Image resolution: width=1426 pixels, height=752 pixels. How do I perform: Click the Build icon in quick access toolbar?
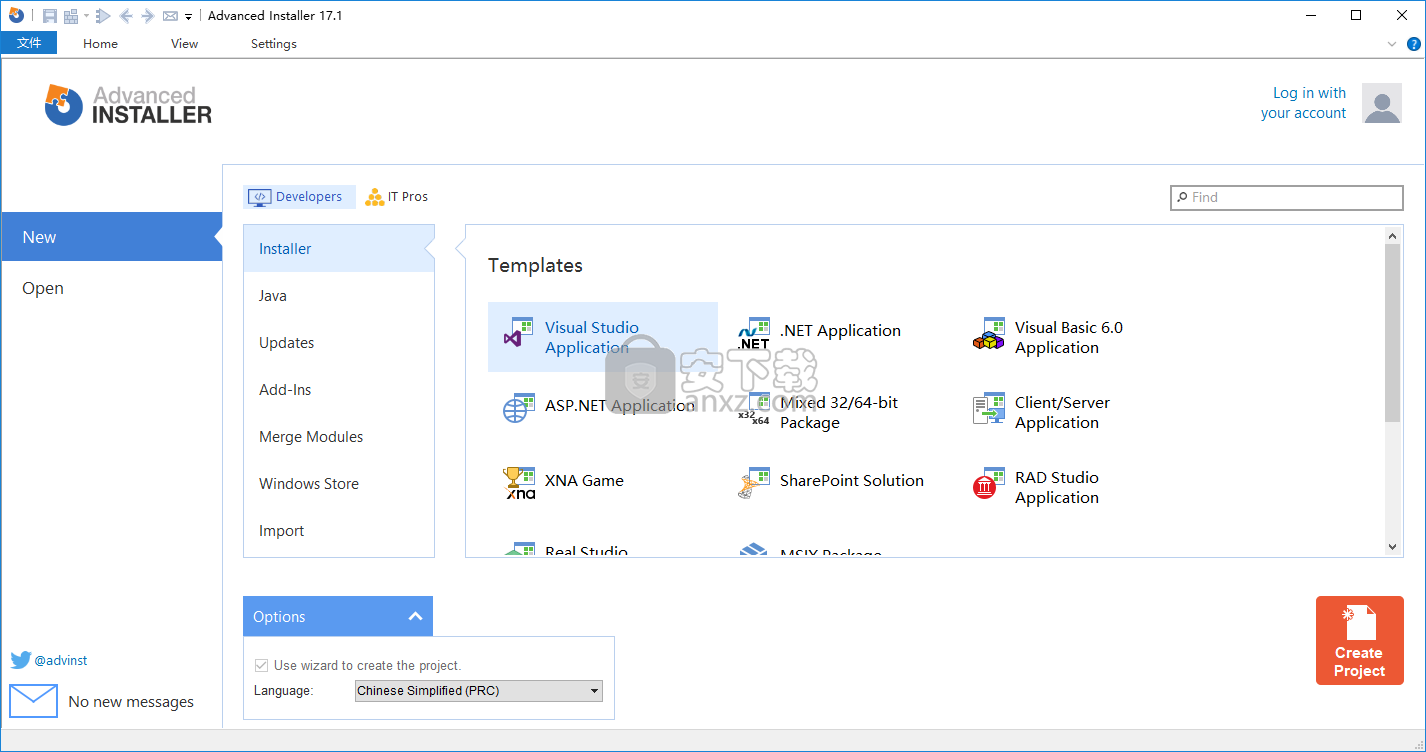70,15
